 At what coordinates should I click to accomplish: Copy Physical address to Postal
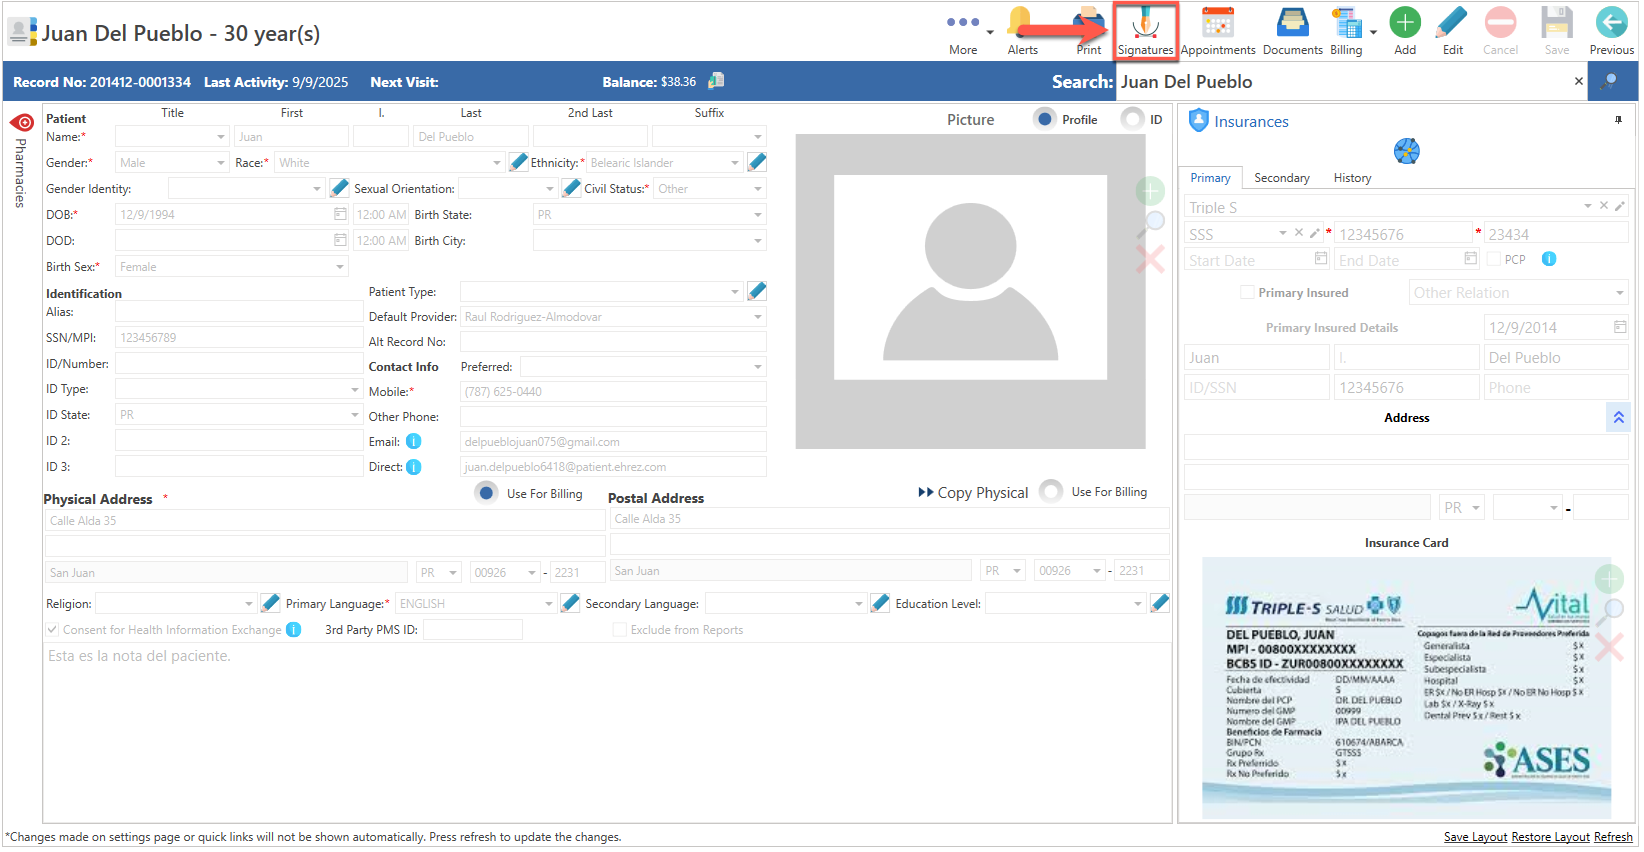point(973,493)
